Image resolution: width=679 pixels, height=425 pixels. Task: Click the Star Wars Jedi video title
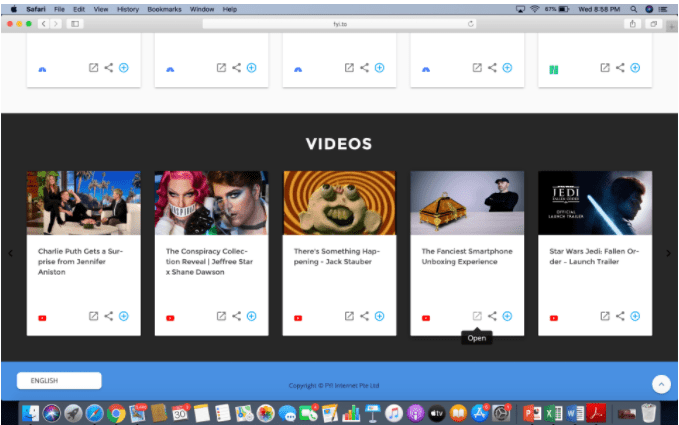point(594,256)
